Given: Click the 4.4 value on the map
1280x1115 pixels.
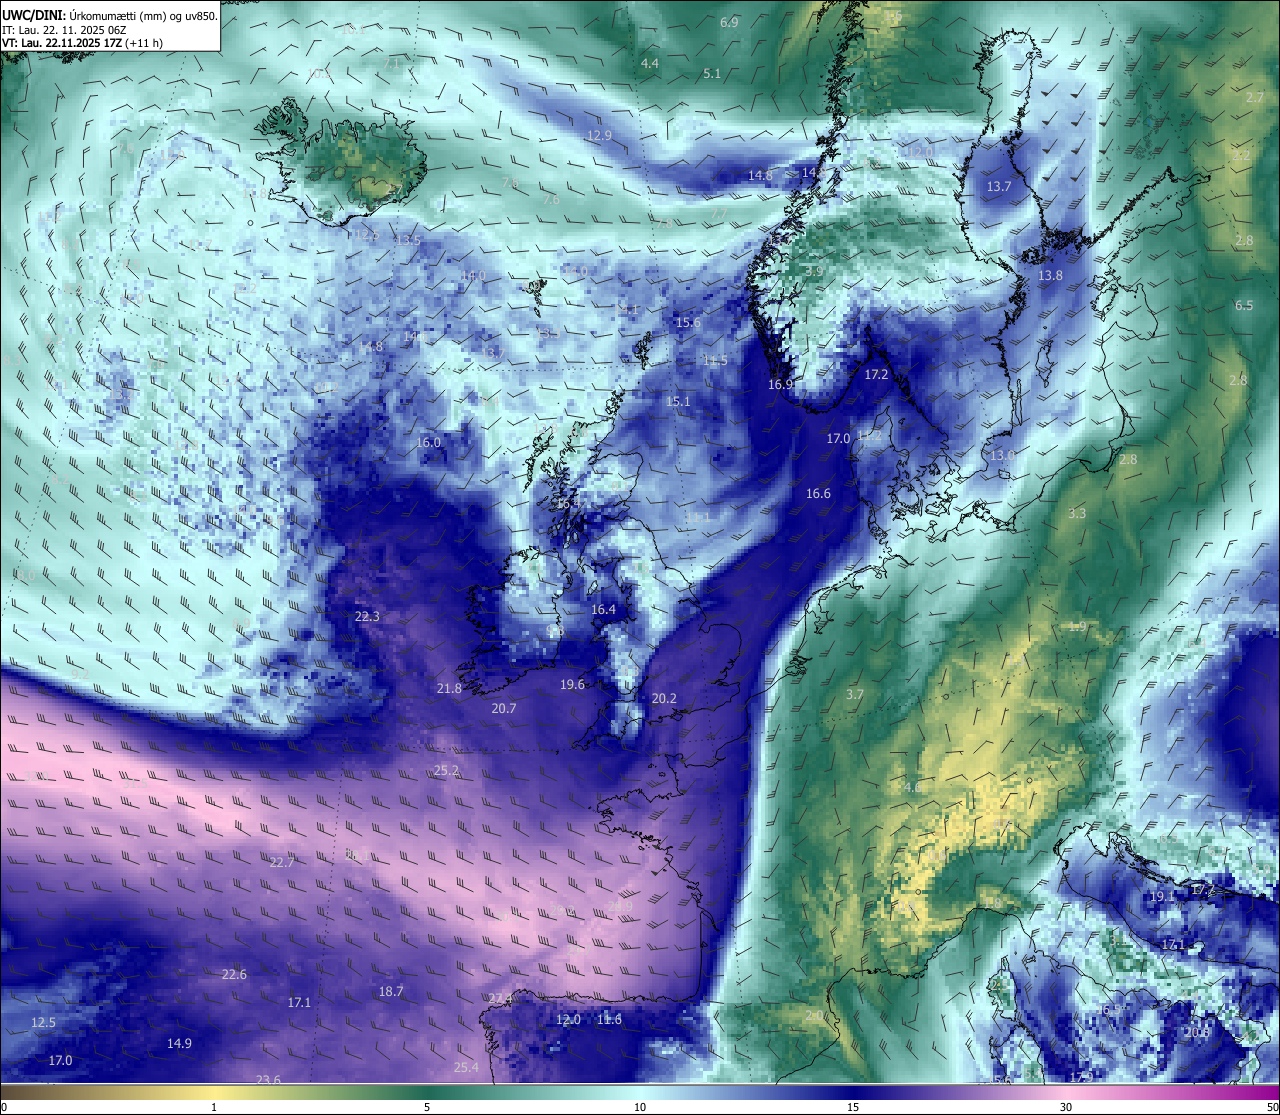Looking at the screenshot, I should (650, 63).
